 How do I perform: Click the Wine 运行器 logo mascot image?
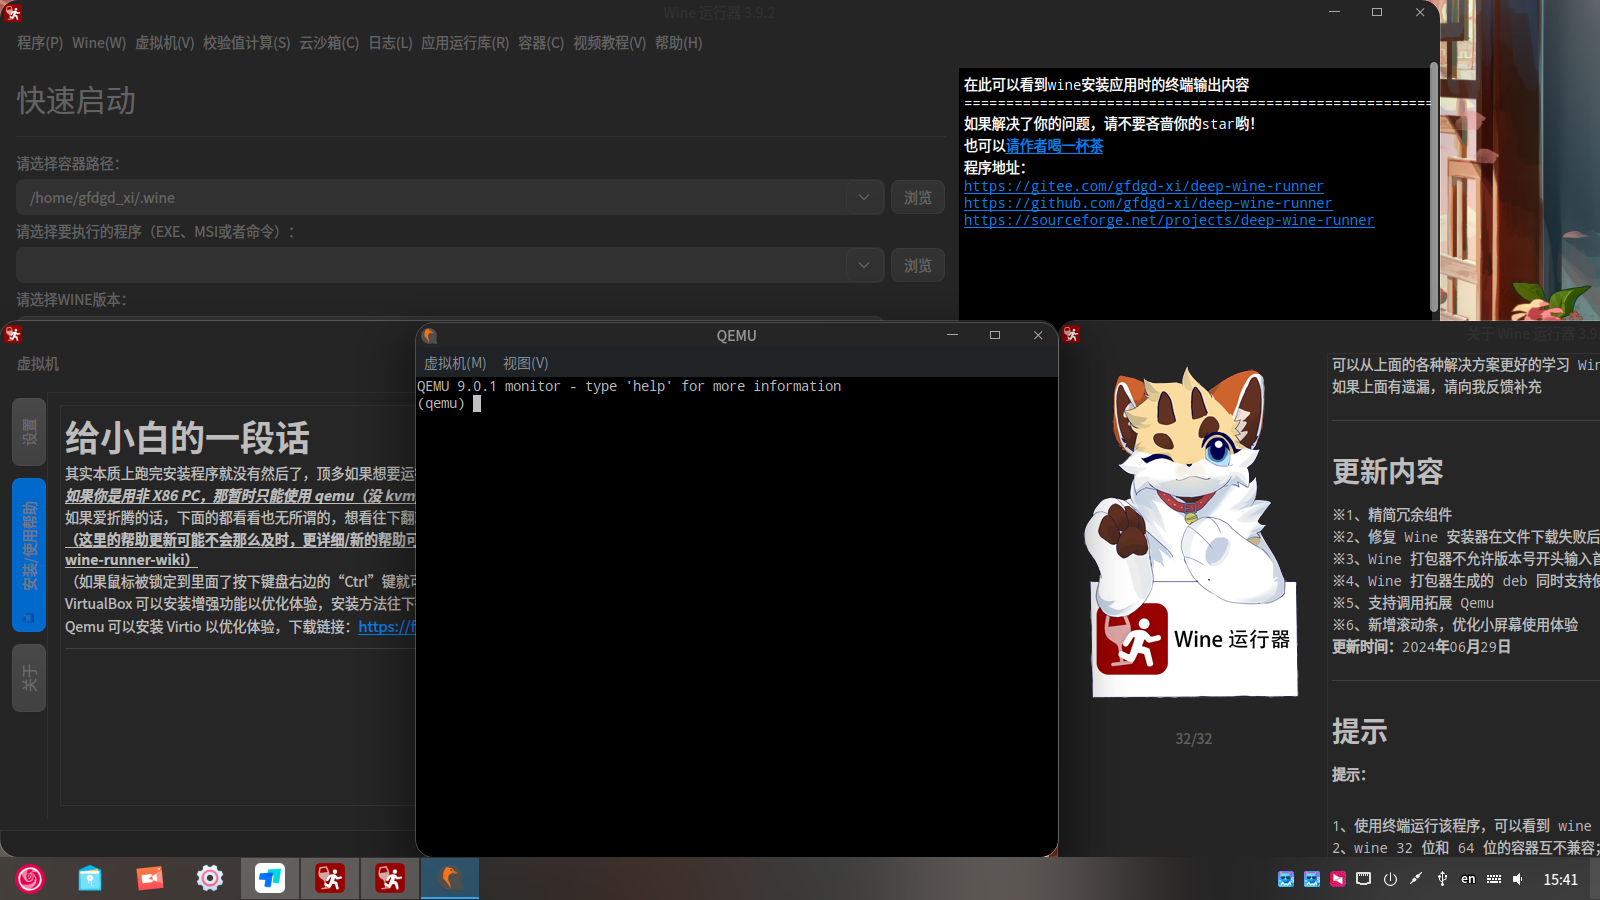[1193, 532]
